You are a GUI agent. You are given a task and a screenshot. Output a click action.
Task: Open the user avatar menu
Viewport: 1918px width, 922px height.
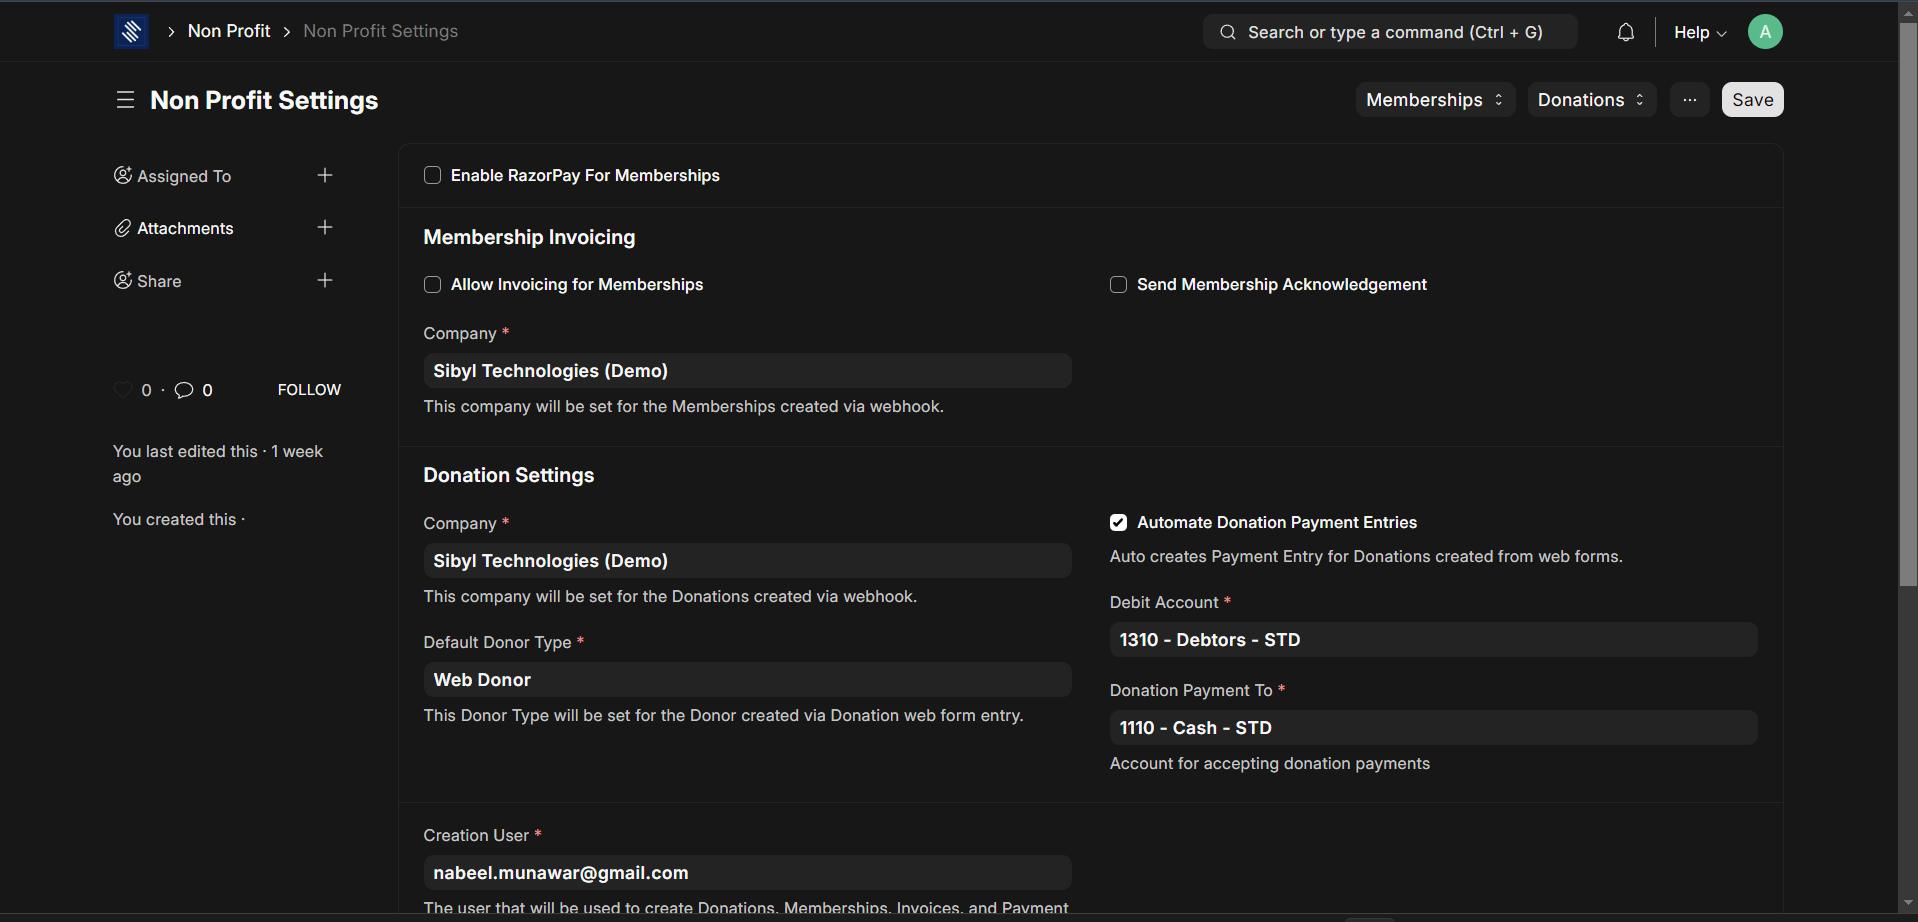point(1764,31)
